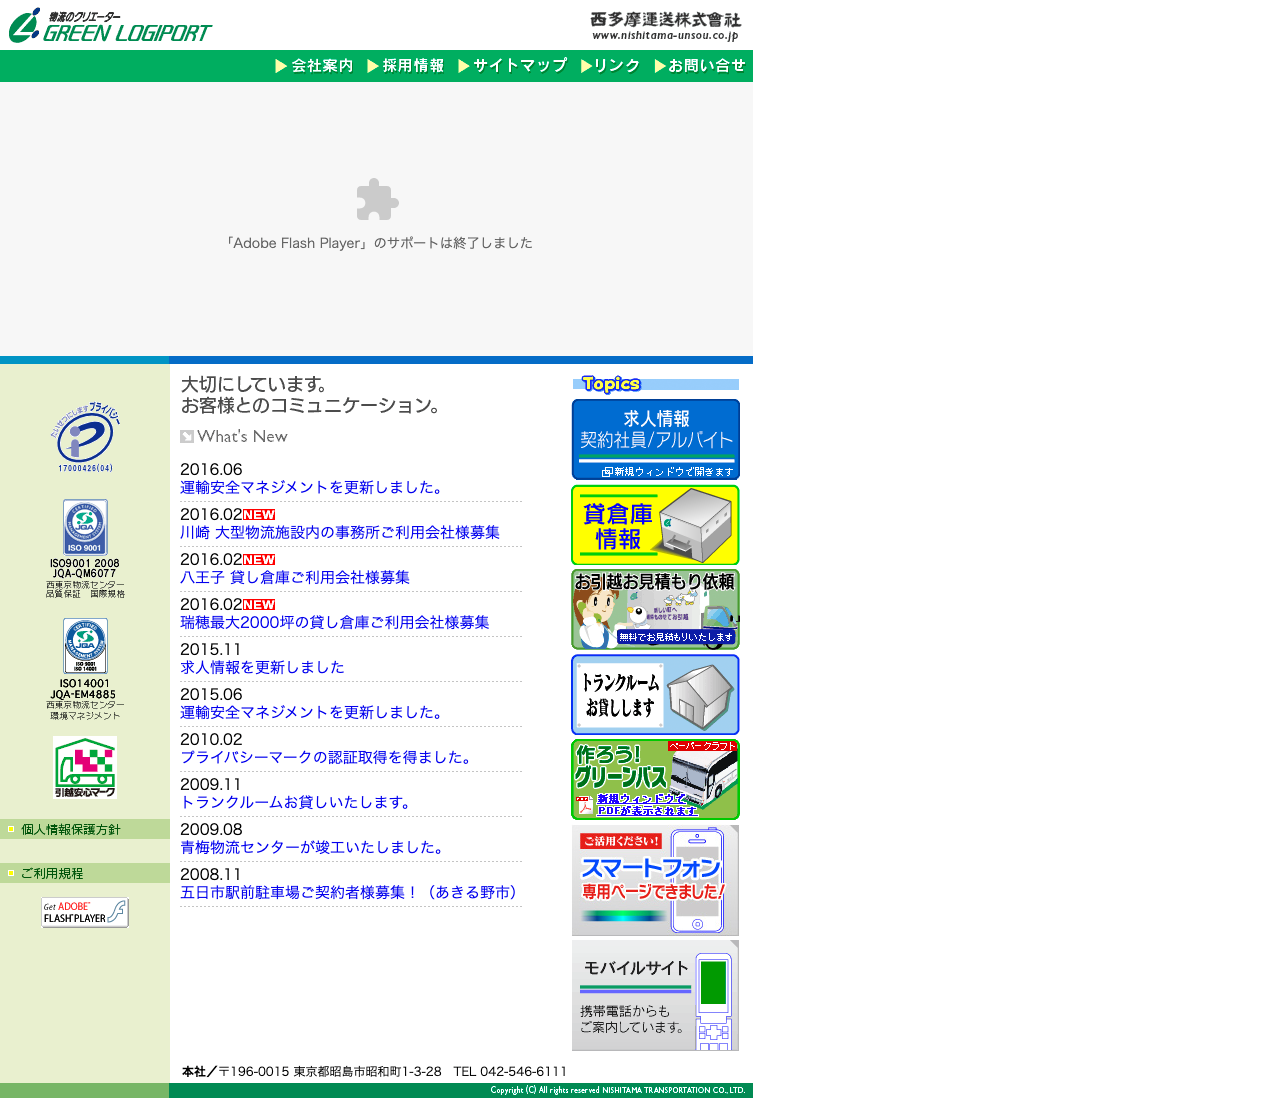1280x1098 pixels.
Task: Open the 個人情報保護方針 sidebar link
Action: click(71, 829)
